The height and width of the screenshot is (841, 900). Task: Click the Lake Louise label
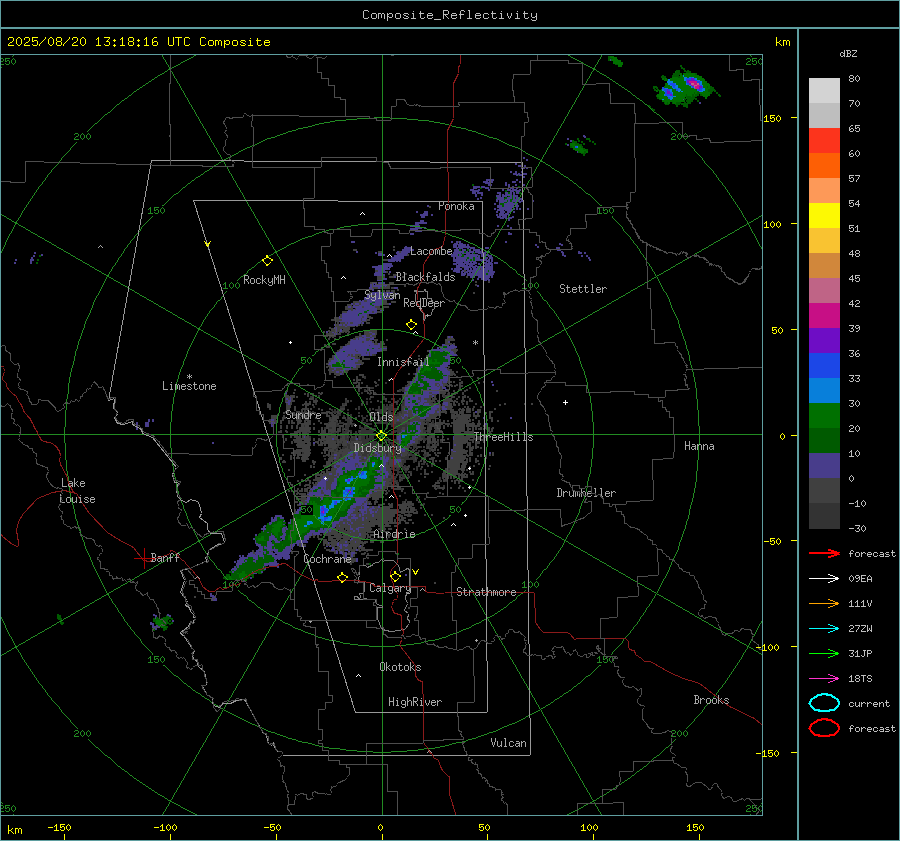click(x=77, y=491)
